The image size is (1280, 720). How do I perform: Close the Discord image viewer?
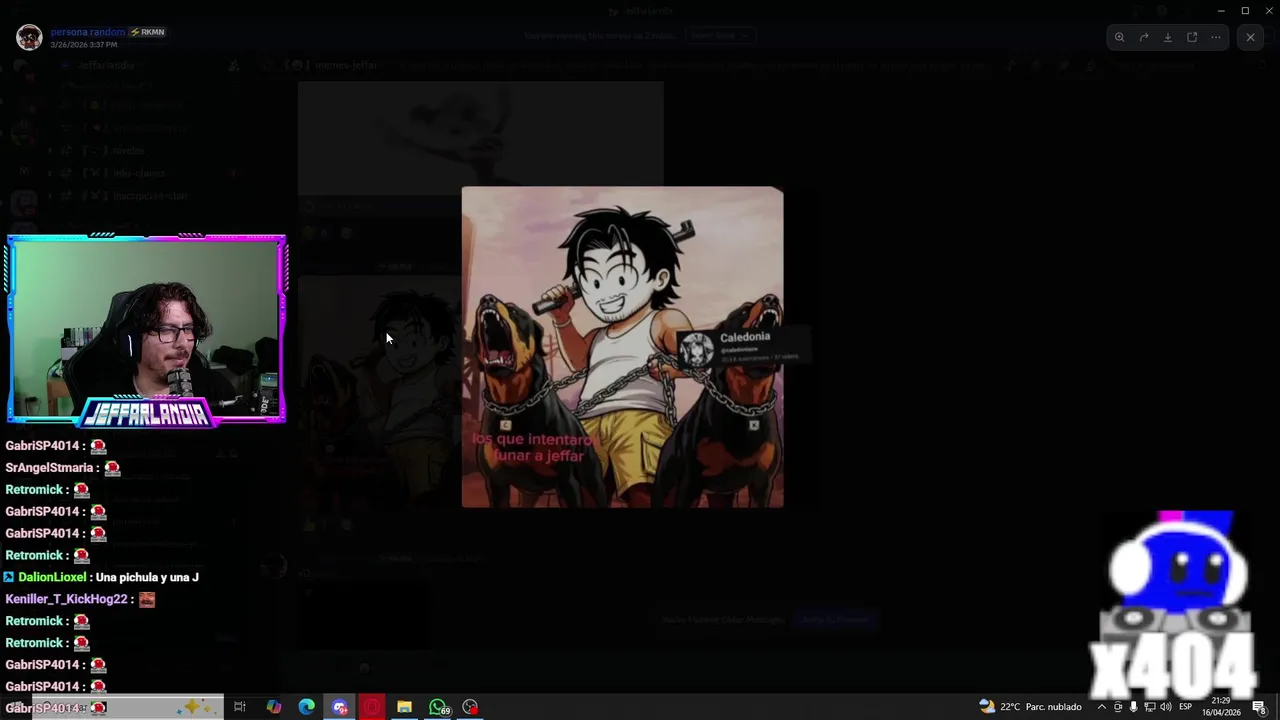click(x=1250, y=37)
